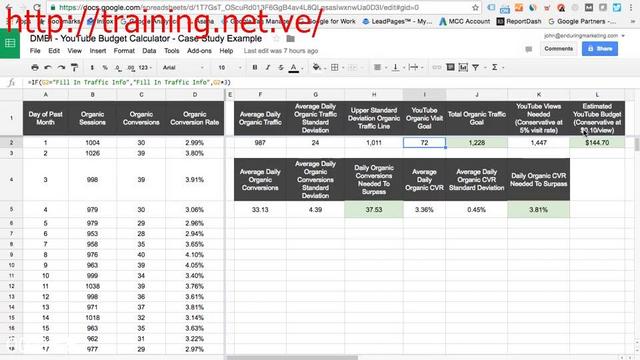Click the Insert chart icon
The image size is (640, 360).
[463, 67]
